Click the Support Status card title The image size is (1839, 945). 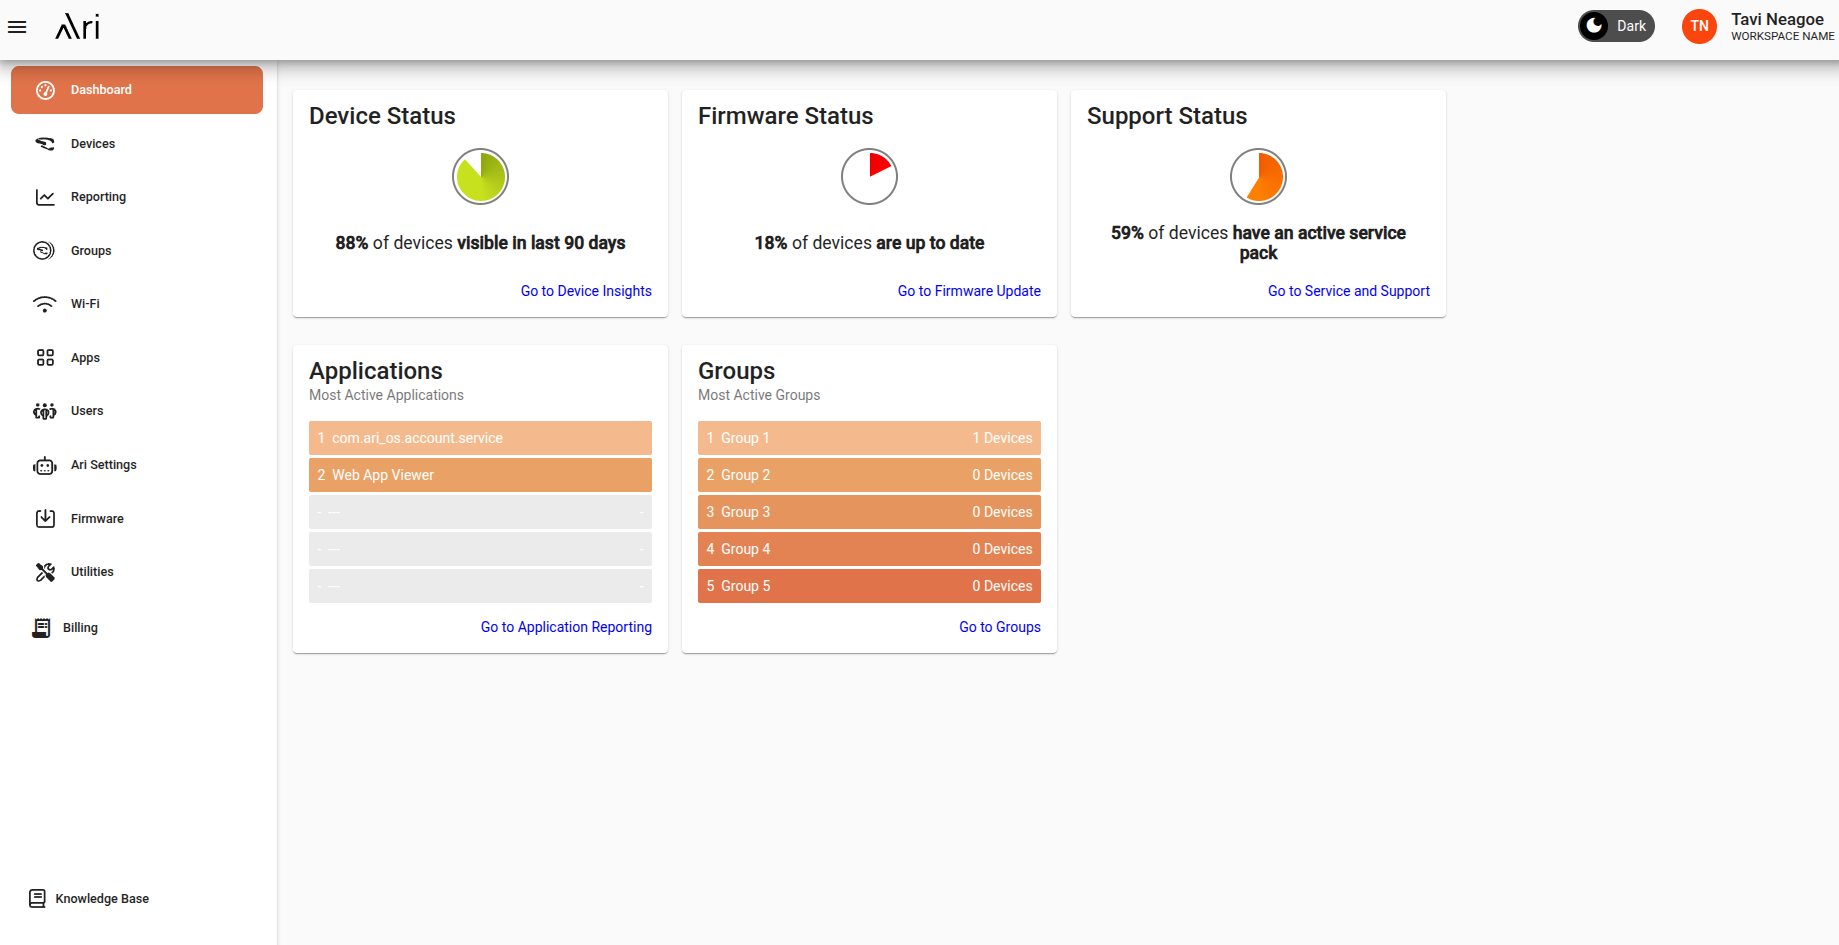1167,117
